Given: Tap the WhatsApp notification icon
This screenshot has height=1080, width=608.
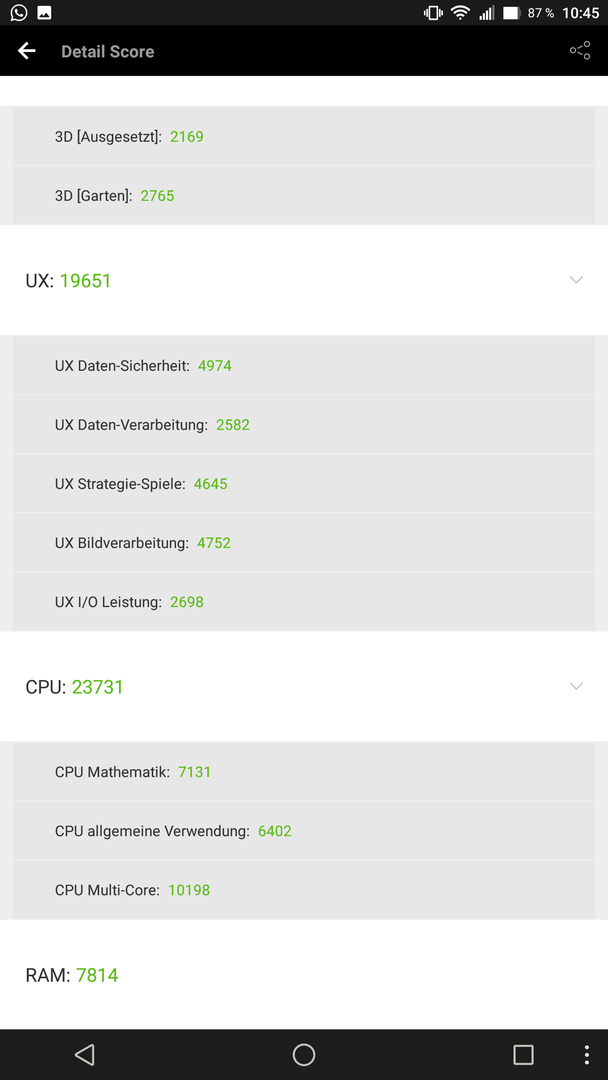Looking at the screenshot, I should [19, 12].
